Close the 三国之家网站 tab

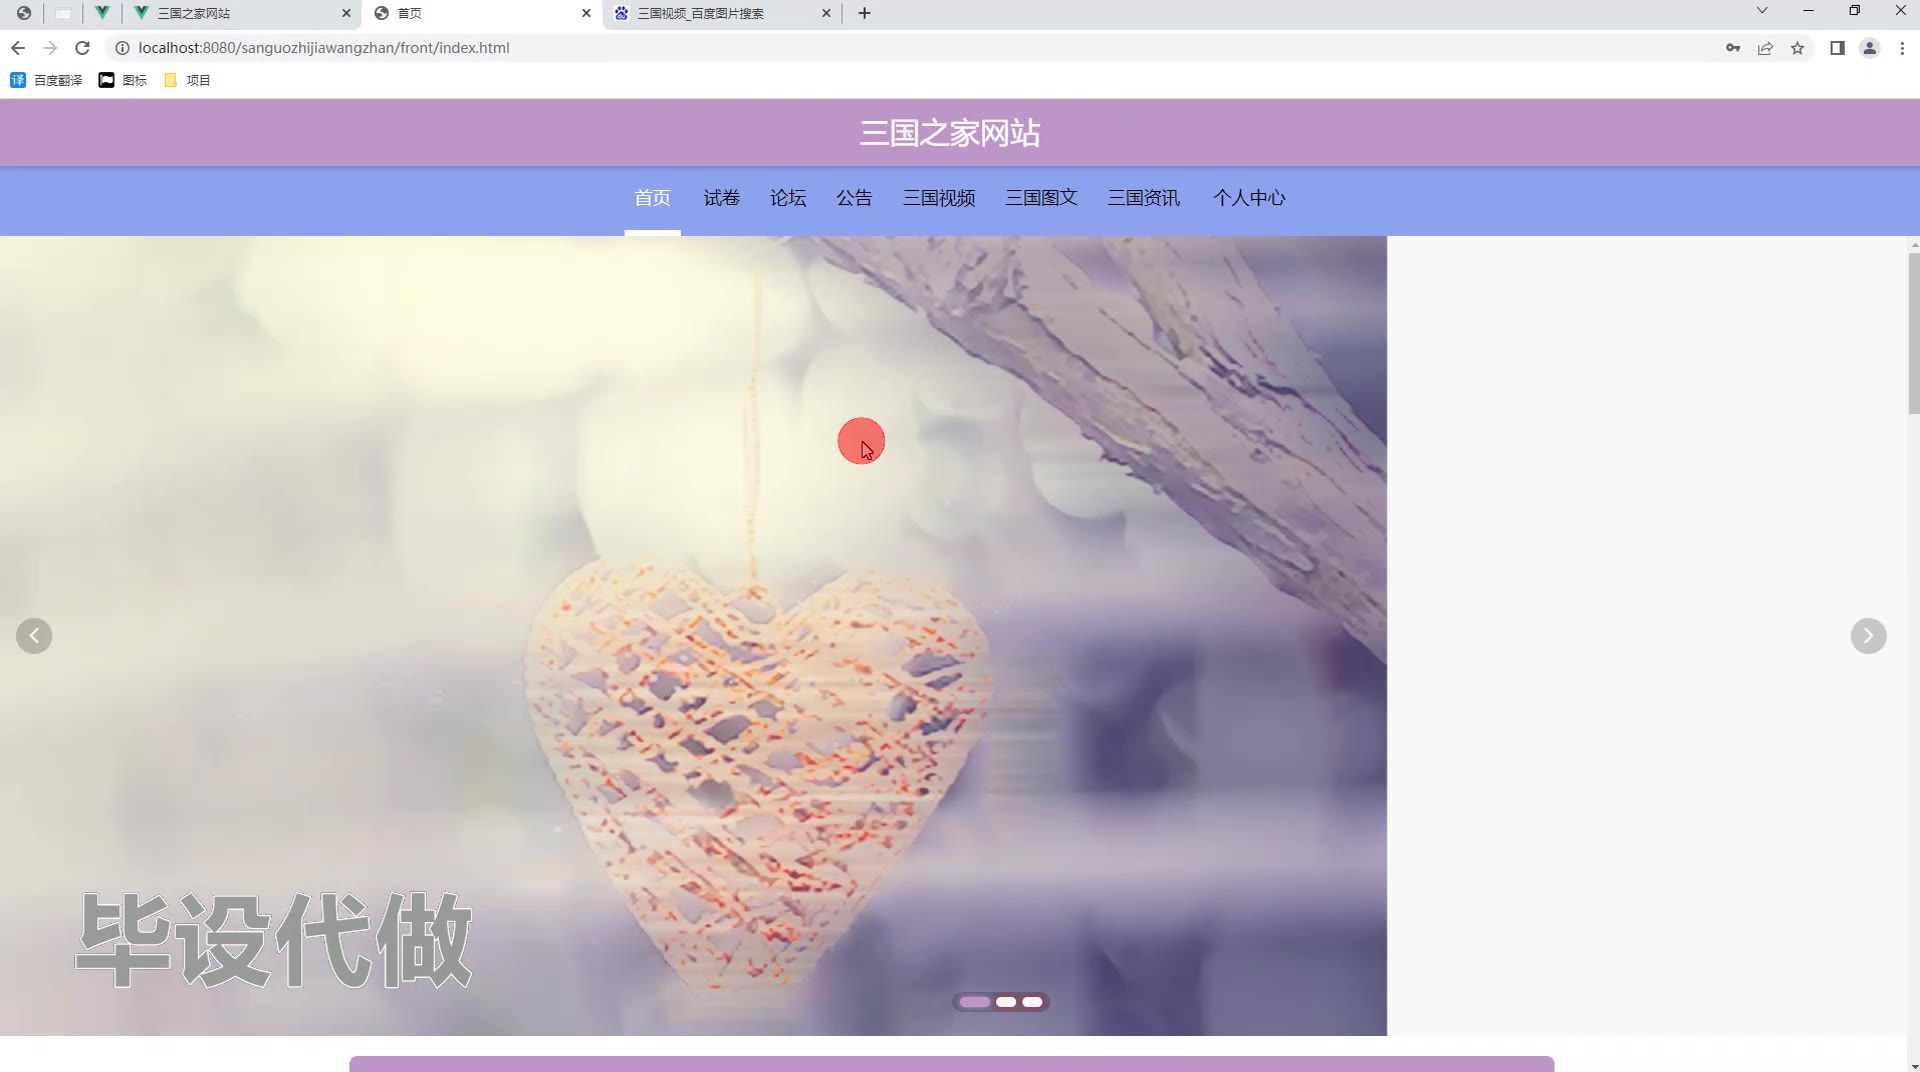(346, 13)
